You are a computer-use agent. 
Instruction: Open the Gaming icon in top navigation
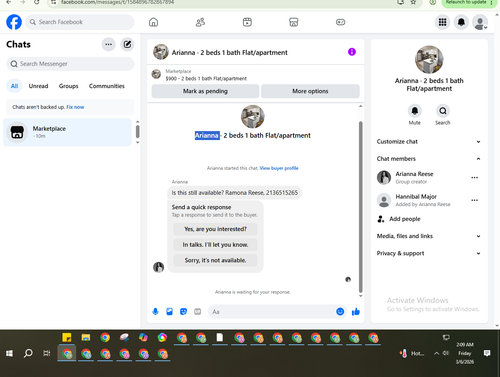click(340, 22)
